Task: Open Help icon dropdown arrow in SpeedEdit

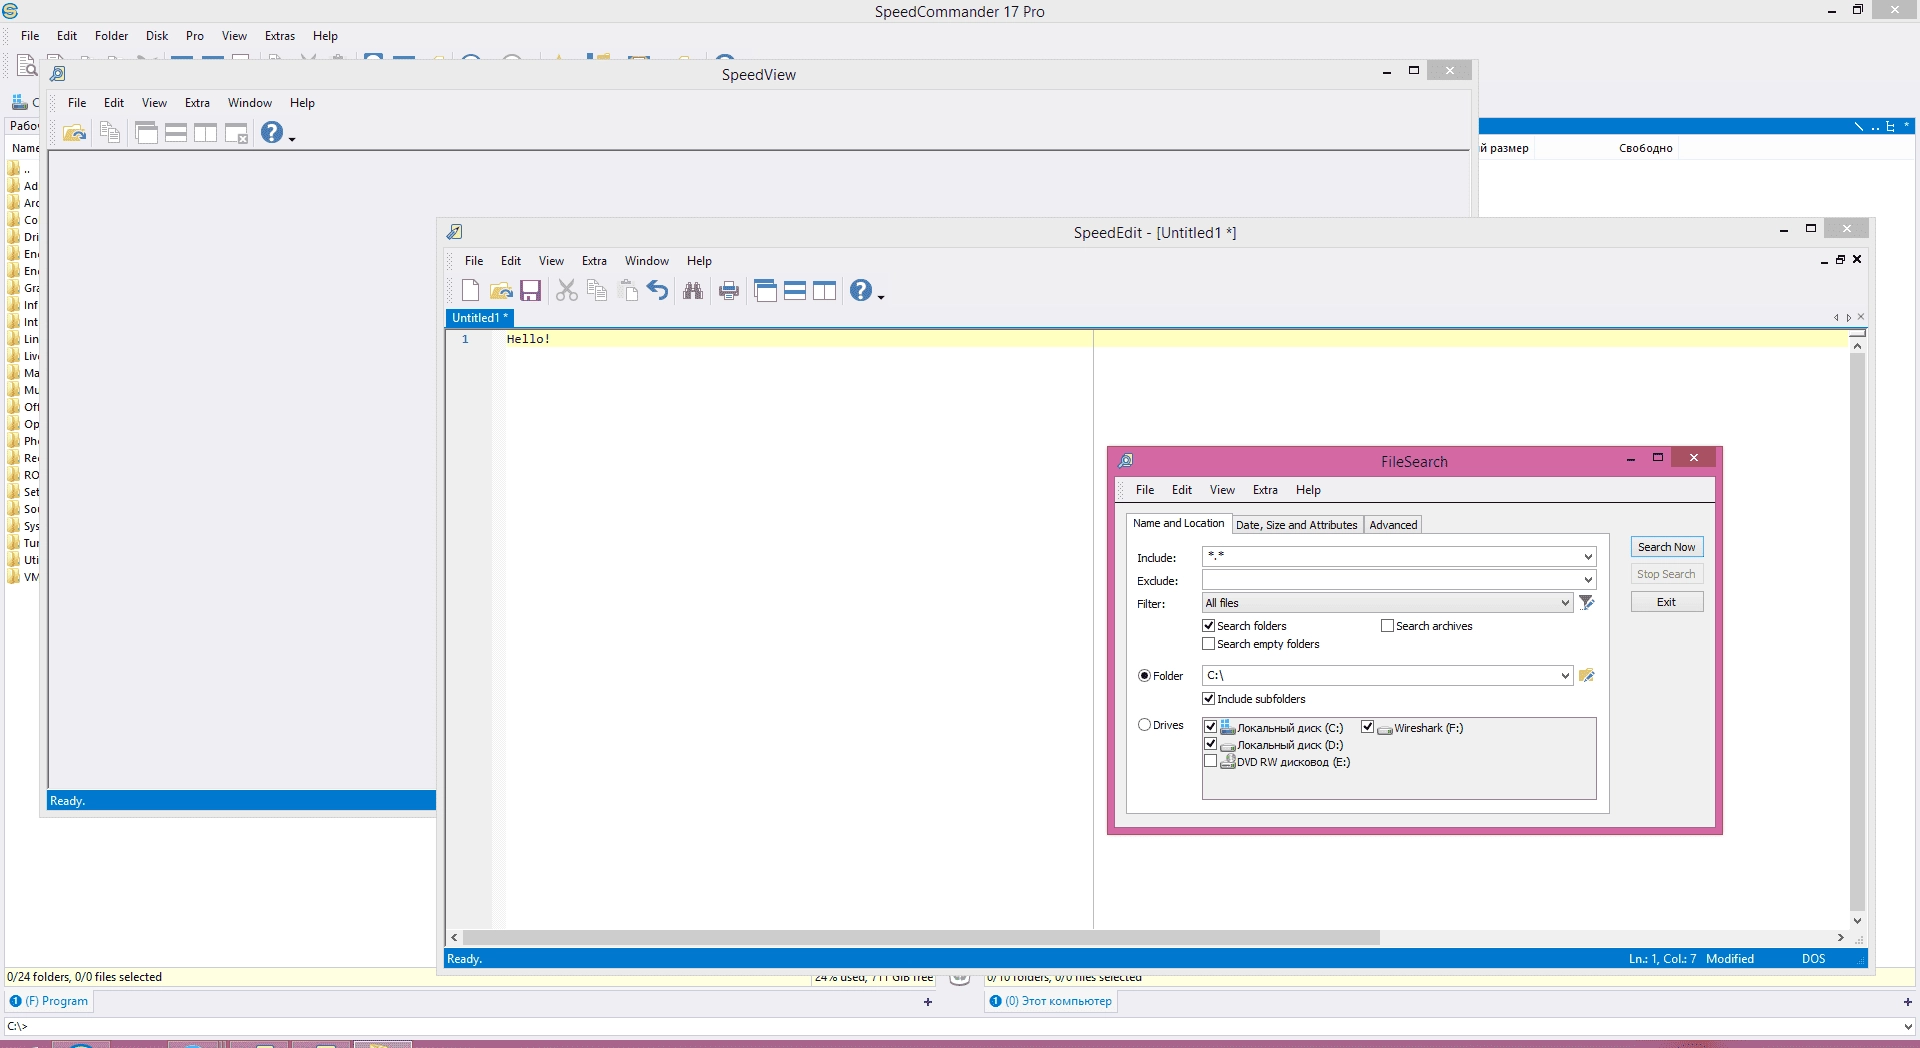Action: 881,296
